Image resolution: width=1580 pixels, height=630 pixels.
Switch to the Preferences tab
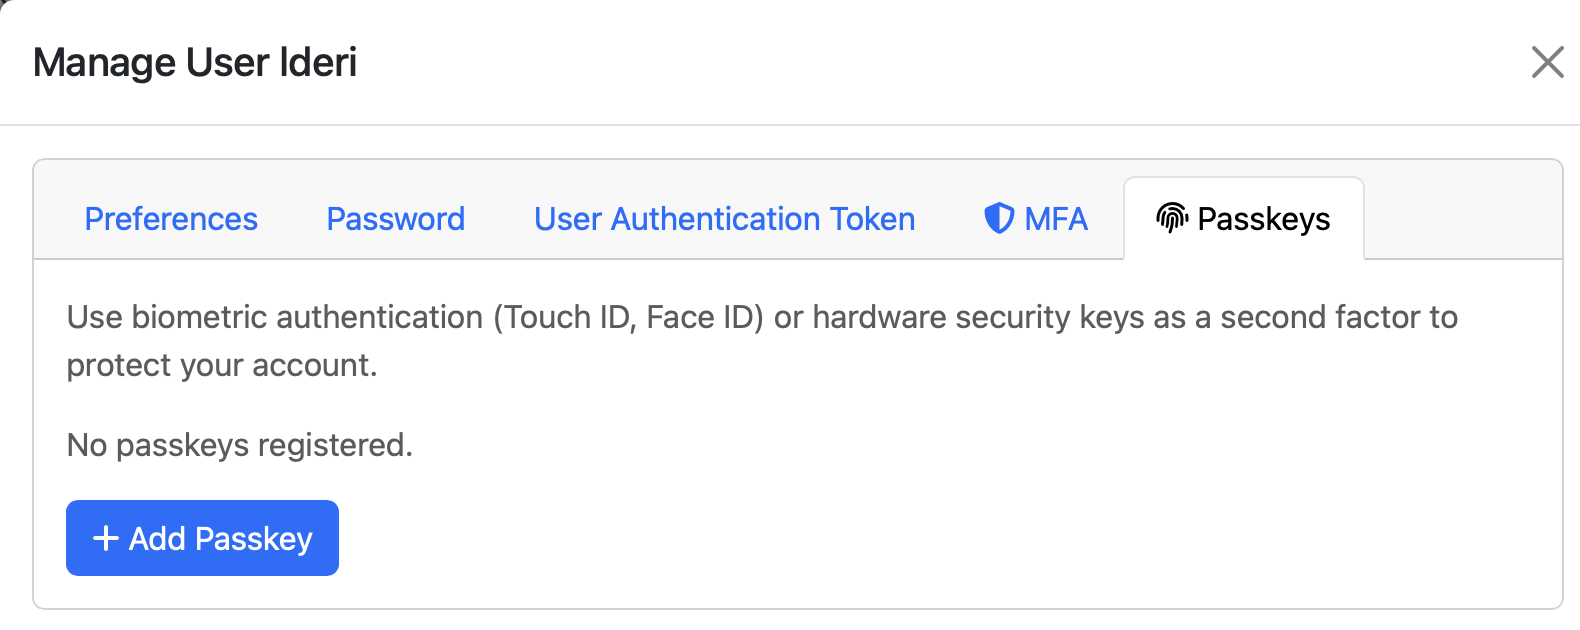[x=170, y=218]
